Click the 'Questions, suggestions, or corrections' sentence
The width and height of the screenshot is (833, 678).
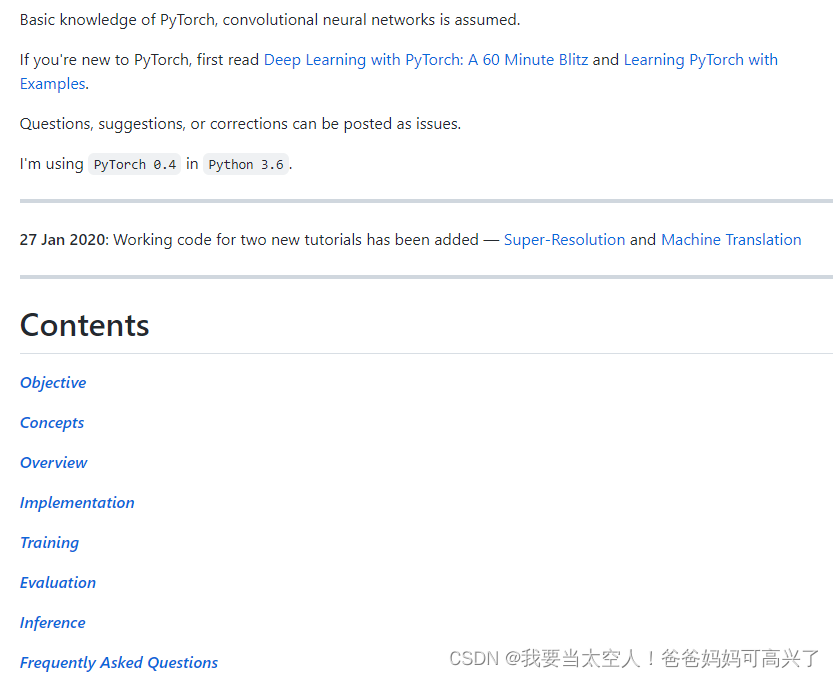click(x=240, y=124)
